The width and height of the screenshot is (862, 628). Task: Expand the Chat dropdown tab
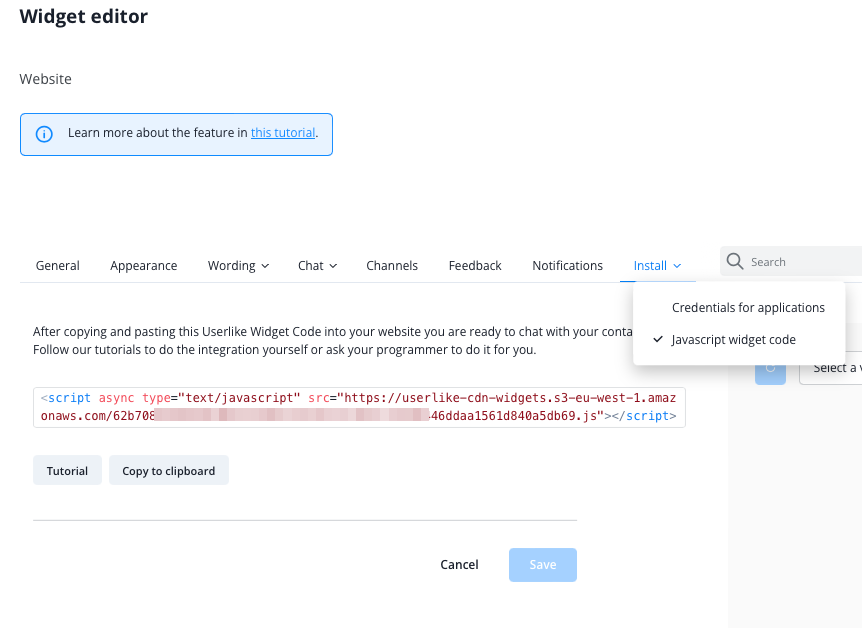click(x=317, y=266)
